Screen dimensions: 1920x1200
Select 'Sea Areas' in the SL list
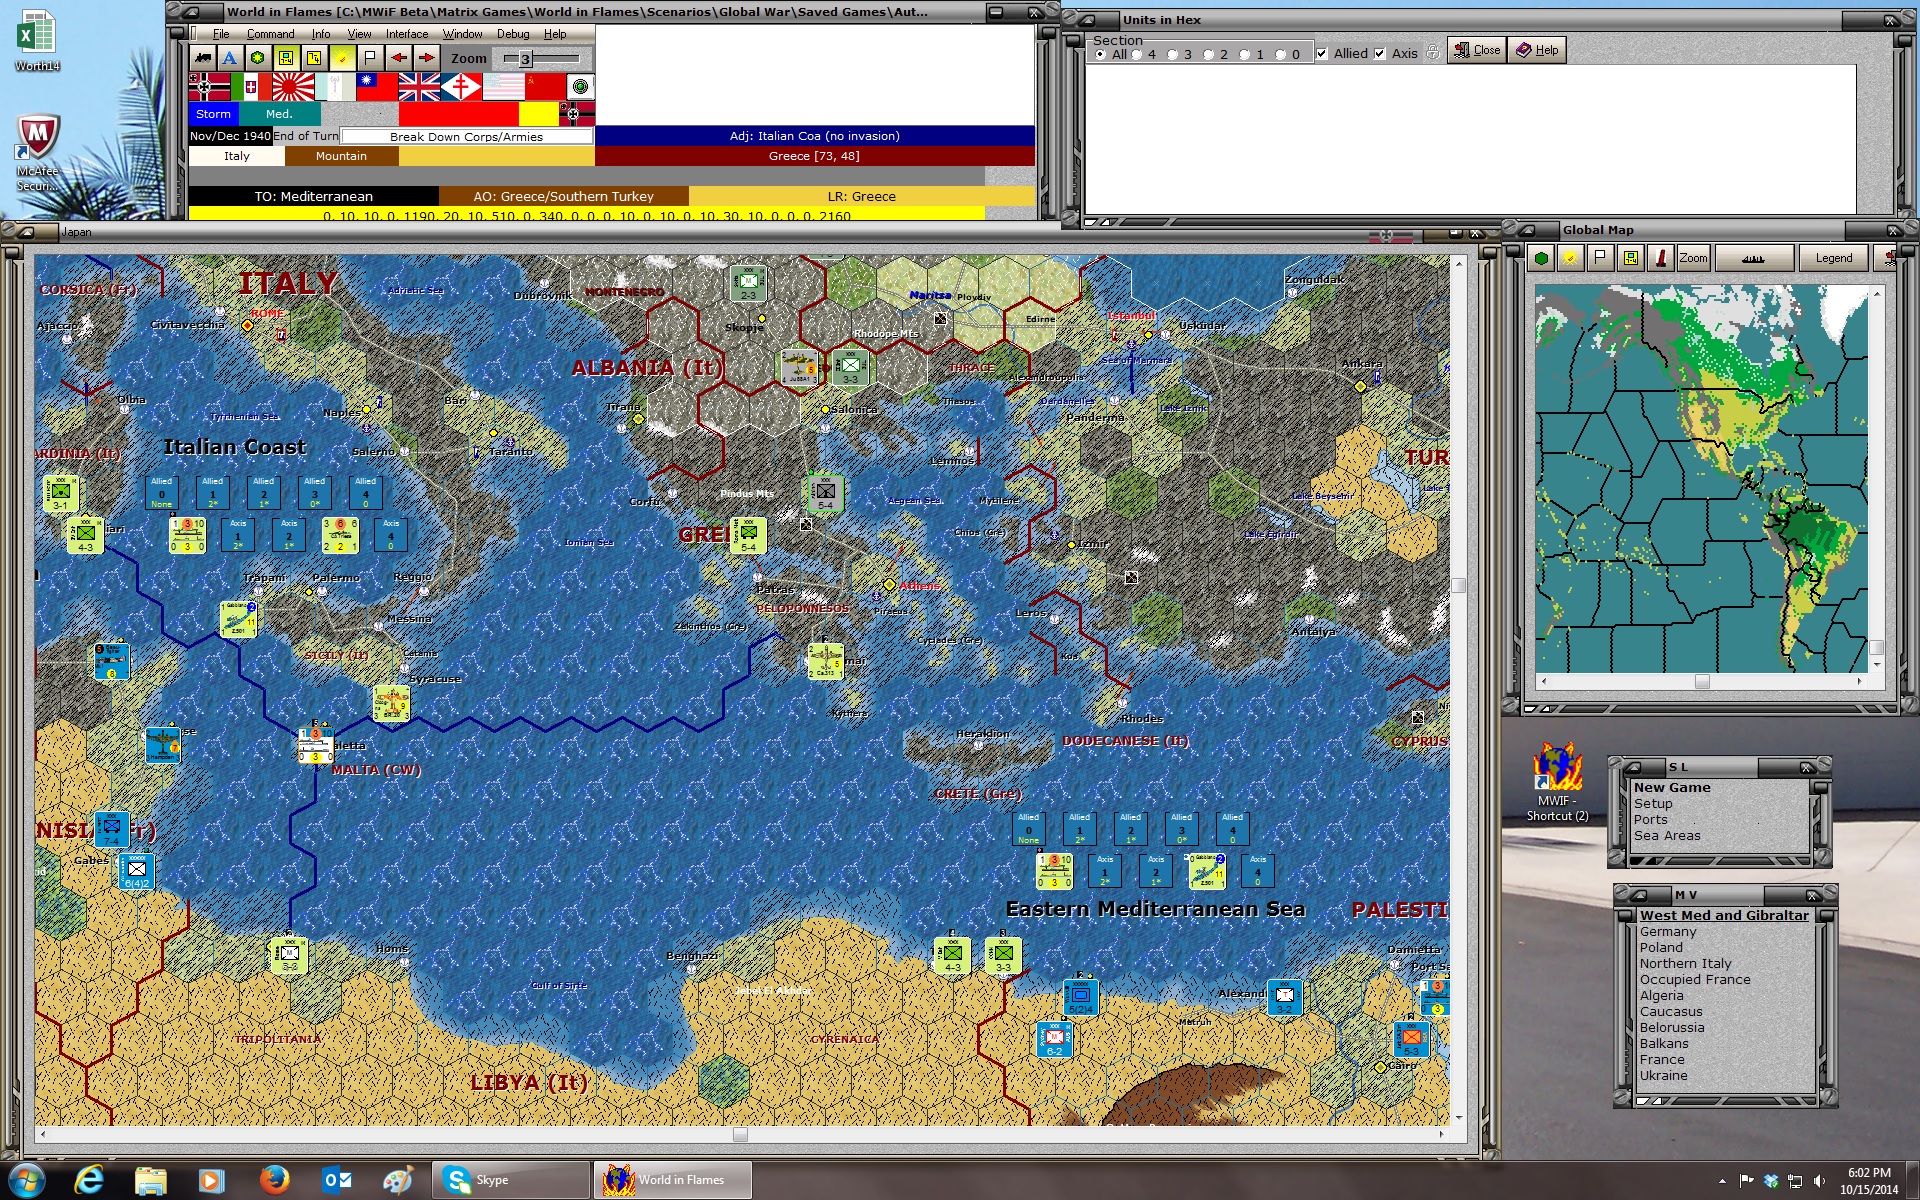click(x=1668, y=835)
